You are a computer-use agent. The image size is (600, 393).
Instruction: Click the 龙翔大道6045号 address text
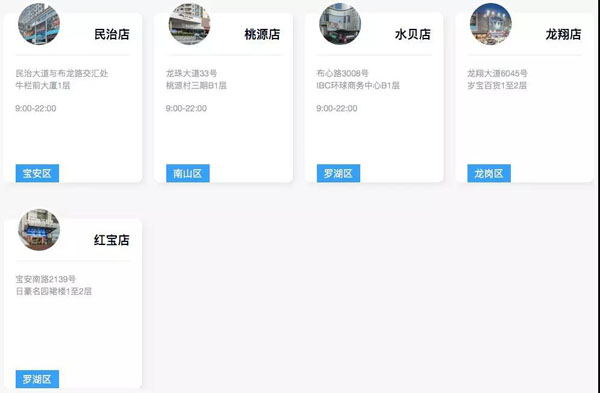click(x=497, y=73)
